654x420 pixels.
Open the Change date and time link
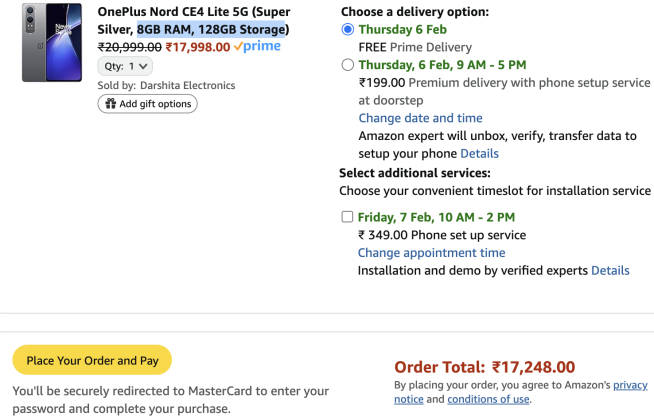420,118
